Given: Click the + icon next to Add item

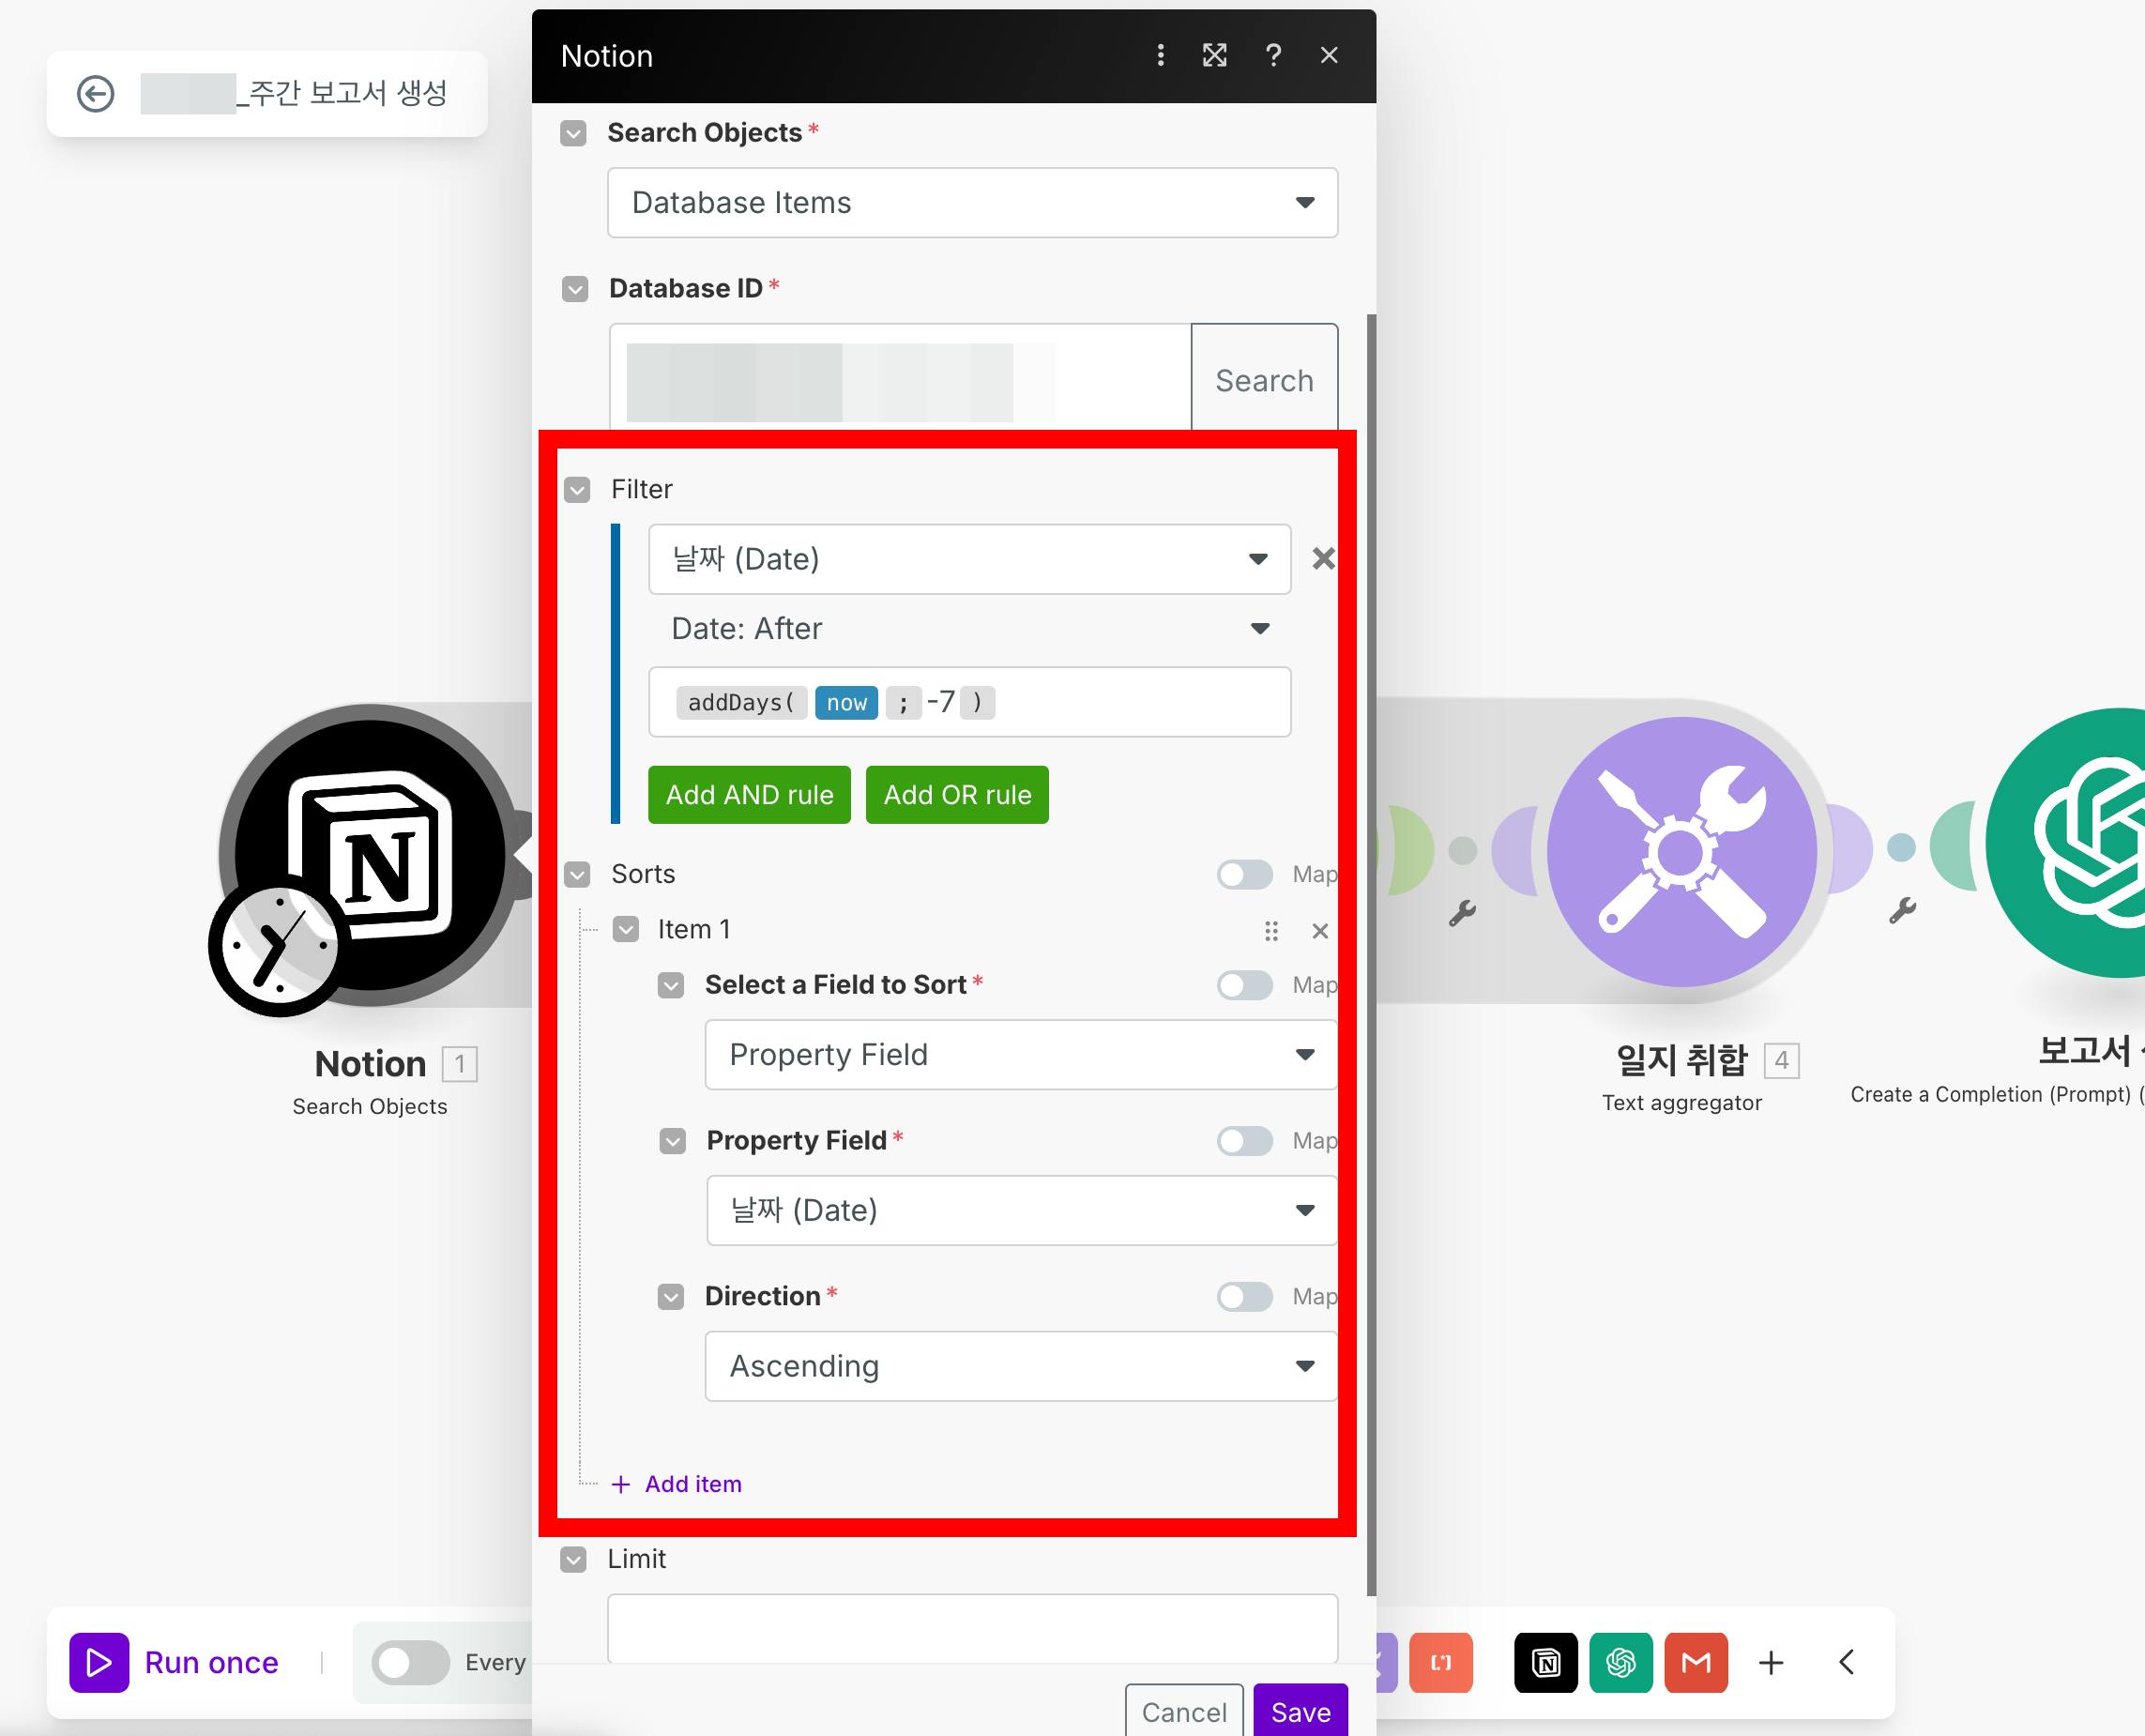Looking at the screenshot, I should (621, 1484).
